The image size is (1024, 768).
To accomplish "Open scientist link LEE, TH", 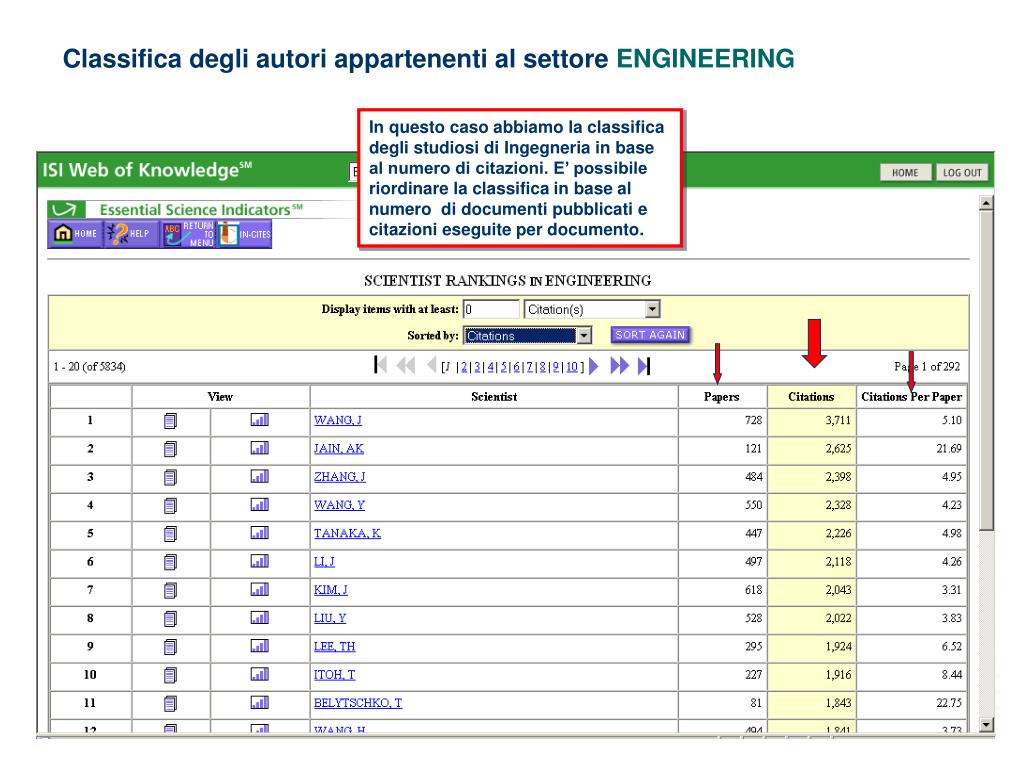I will click(334, 647).
